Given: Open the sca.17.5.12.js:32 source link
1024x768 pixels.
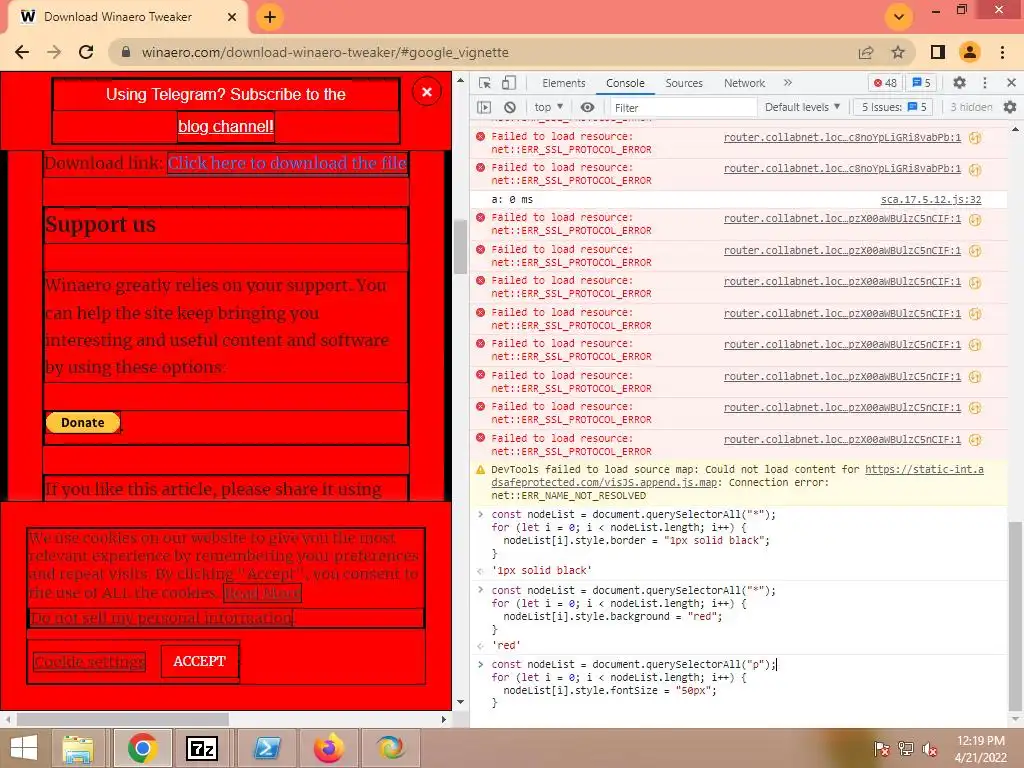Looking at the screenshot, I should (931, 200).
